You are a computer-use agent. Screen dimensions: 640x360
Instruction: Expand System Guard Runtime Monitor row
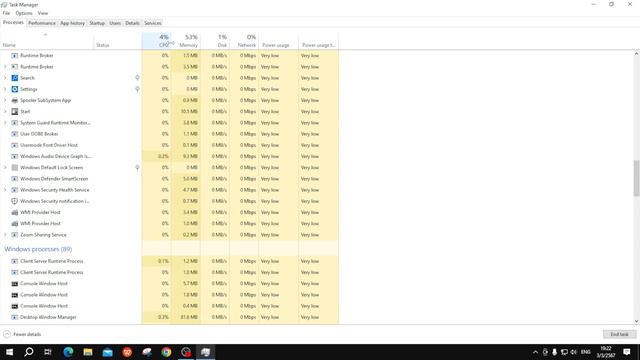[x=5, y=123]
